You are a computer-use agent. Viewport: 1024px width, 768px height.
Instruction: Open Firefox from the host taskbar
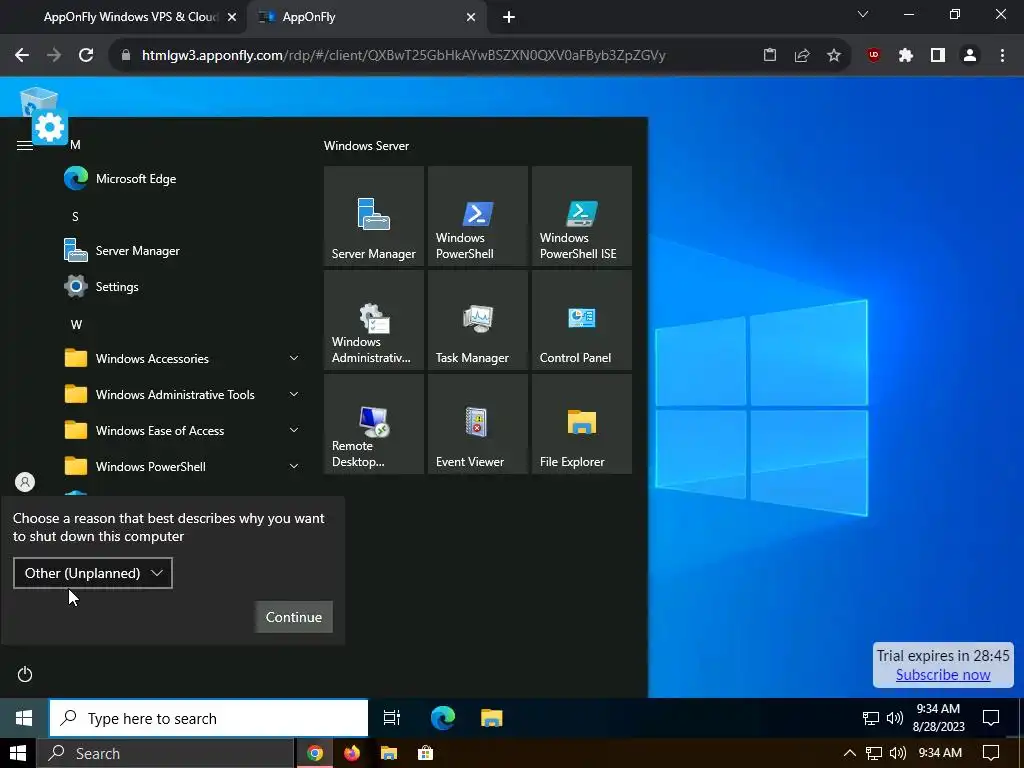(352, 753)
